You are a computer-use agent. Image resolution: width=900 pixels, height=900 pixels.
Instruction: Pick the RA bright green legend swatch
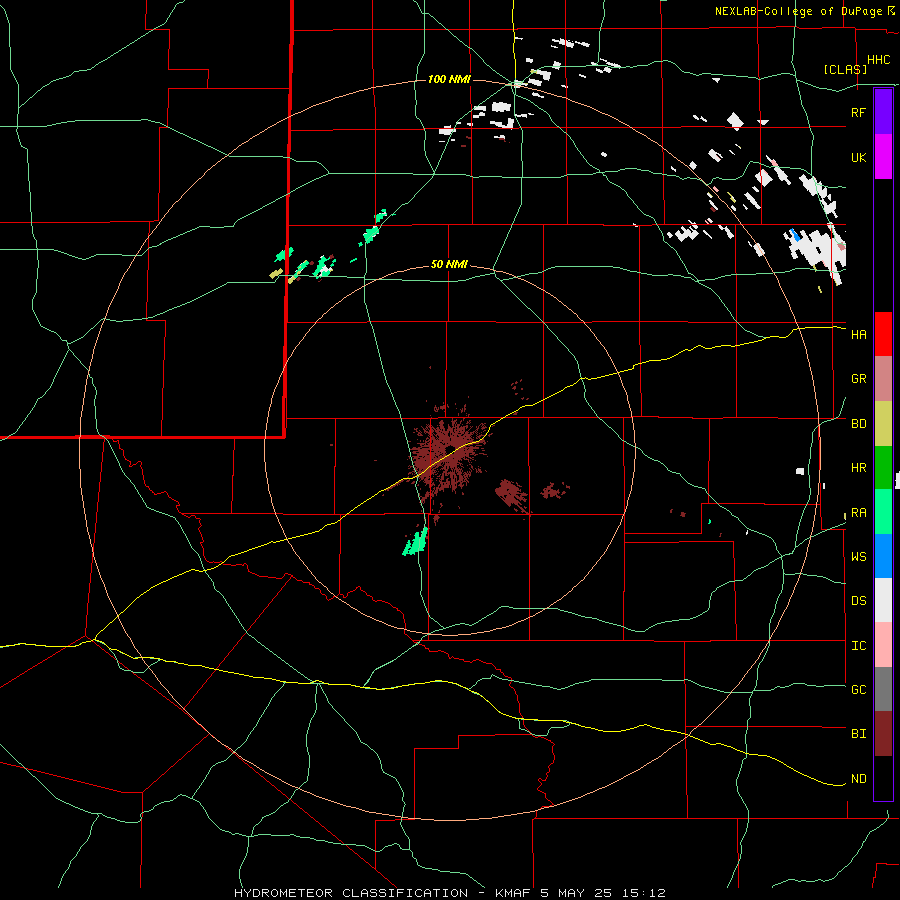[883, 512]
